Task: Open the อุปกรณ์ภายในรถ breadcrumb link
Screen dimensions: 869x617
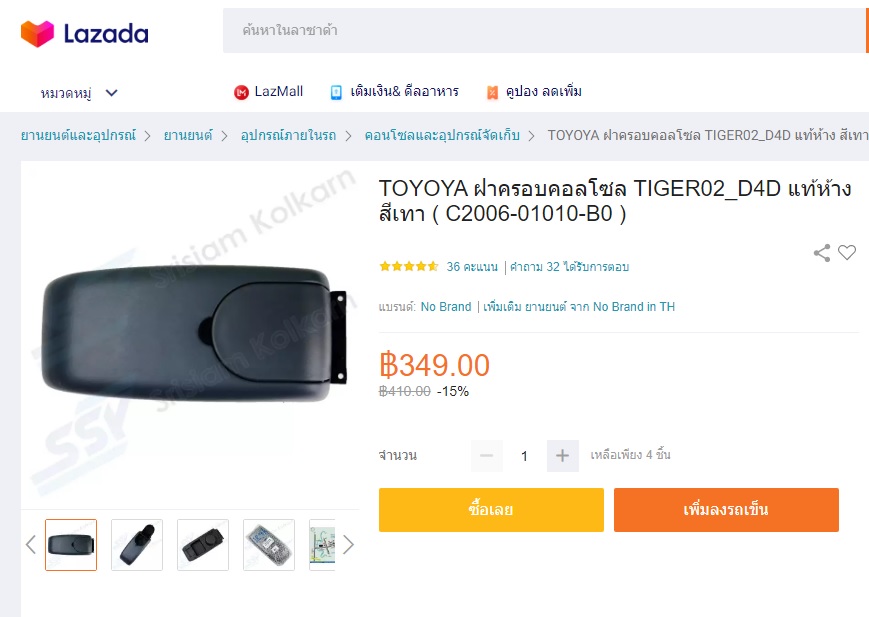Action: click(x=288, y=135)
